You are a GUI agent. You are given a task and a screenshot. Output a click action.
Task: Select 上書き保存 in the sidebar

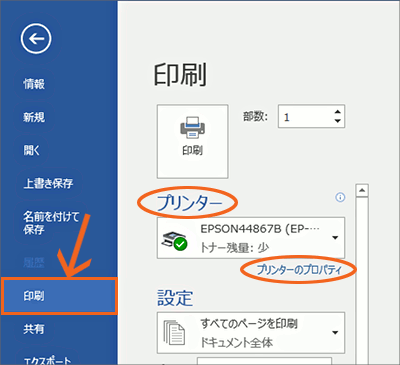48,183
